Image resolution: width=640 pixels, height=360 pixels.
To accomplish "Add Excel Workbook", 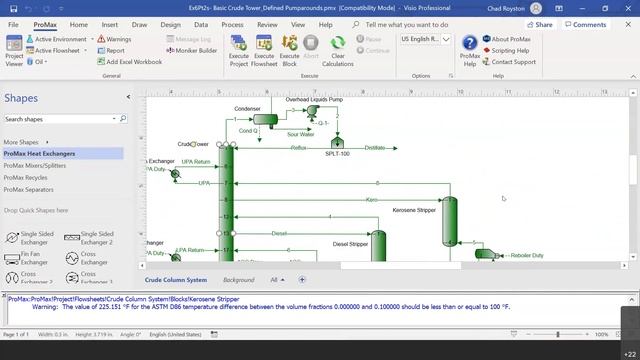I will (x=130, y=62).
